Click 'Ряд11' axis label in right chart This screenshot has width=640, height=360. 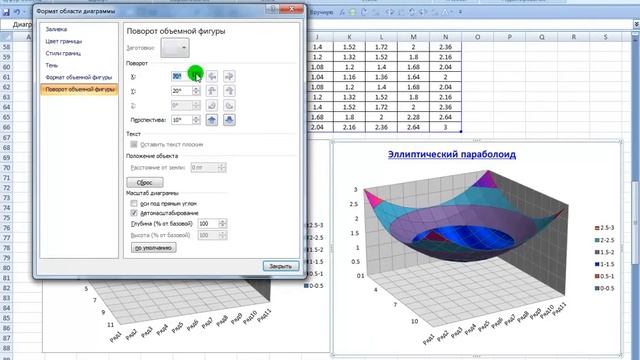(x=559, y=308)
